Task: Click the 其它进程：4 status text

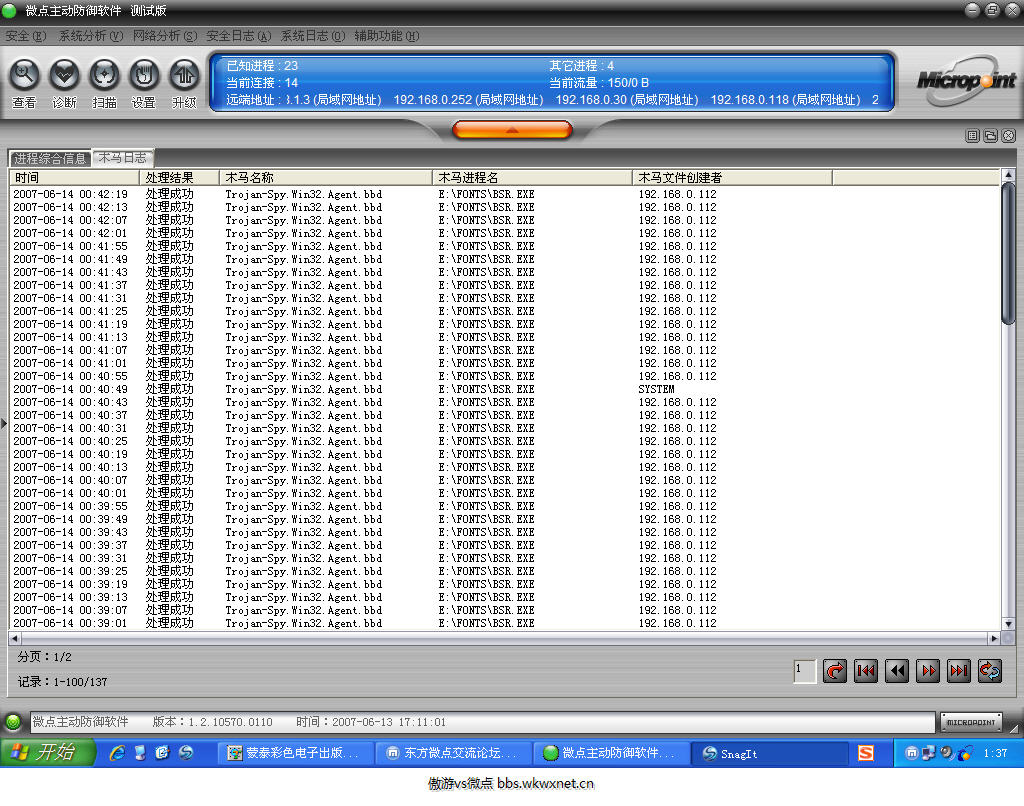Action: [581, 66]
